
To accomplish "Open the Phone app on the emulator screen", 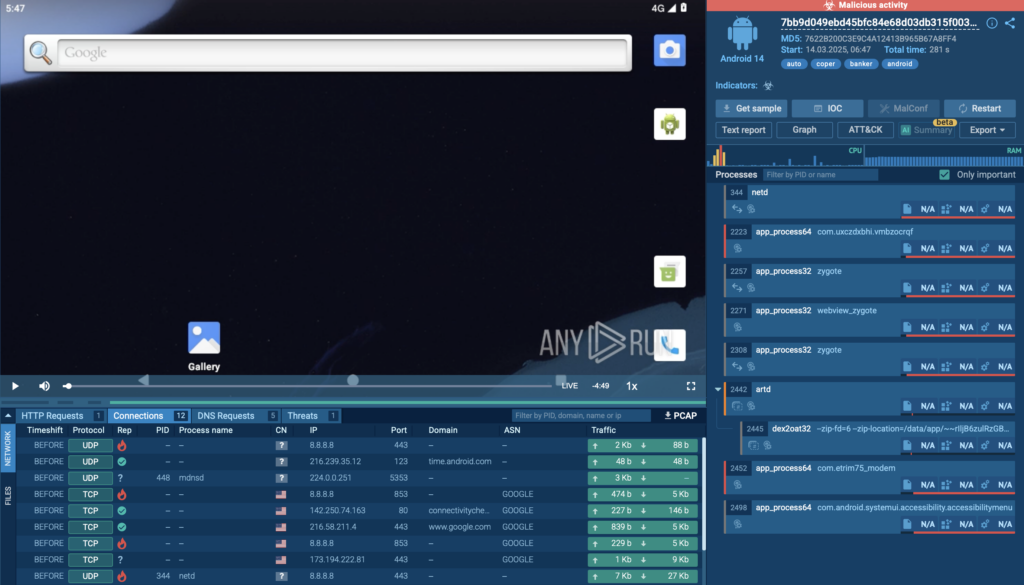I will tap(669, 343).
